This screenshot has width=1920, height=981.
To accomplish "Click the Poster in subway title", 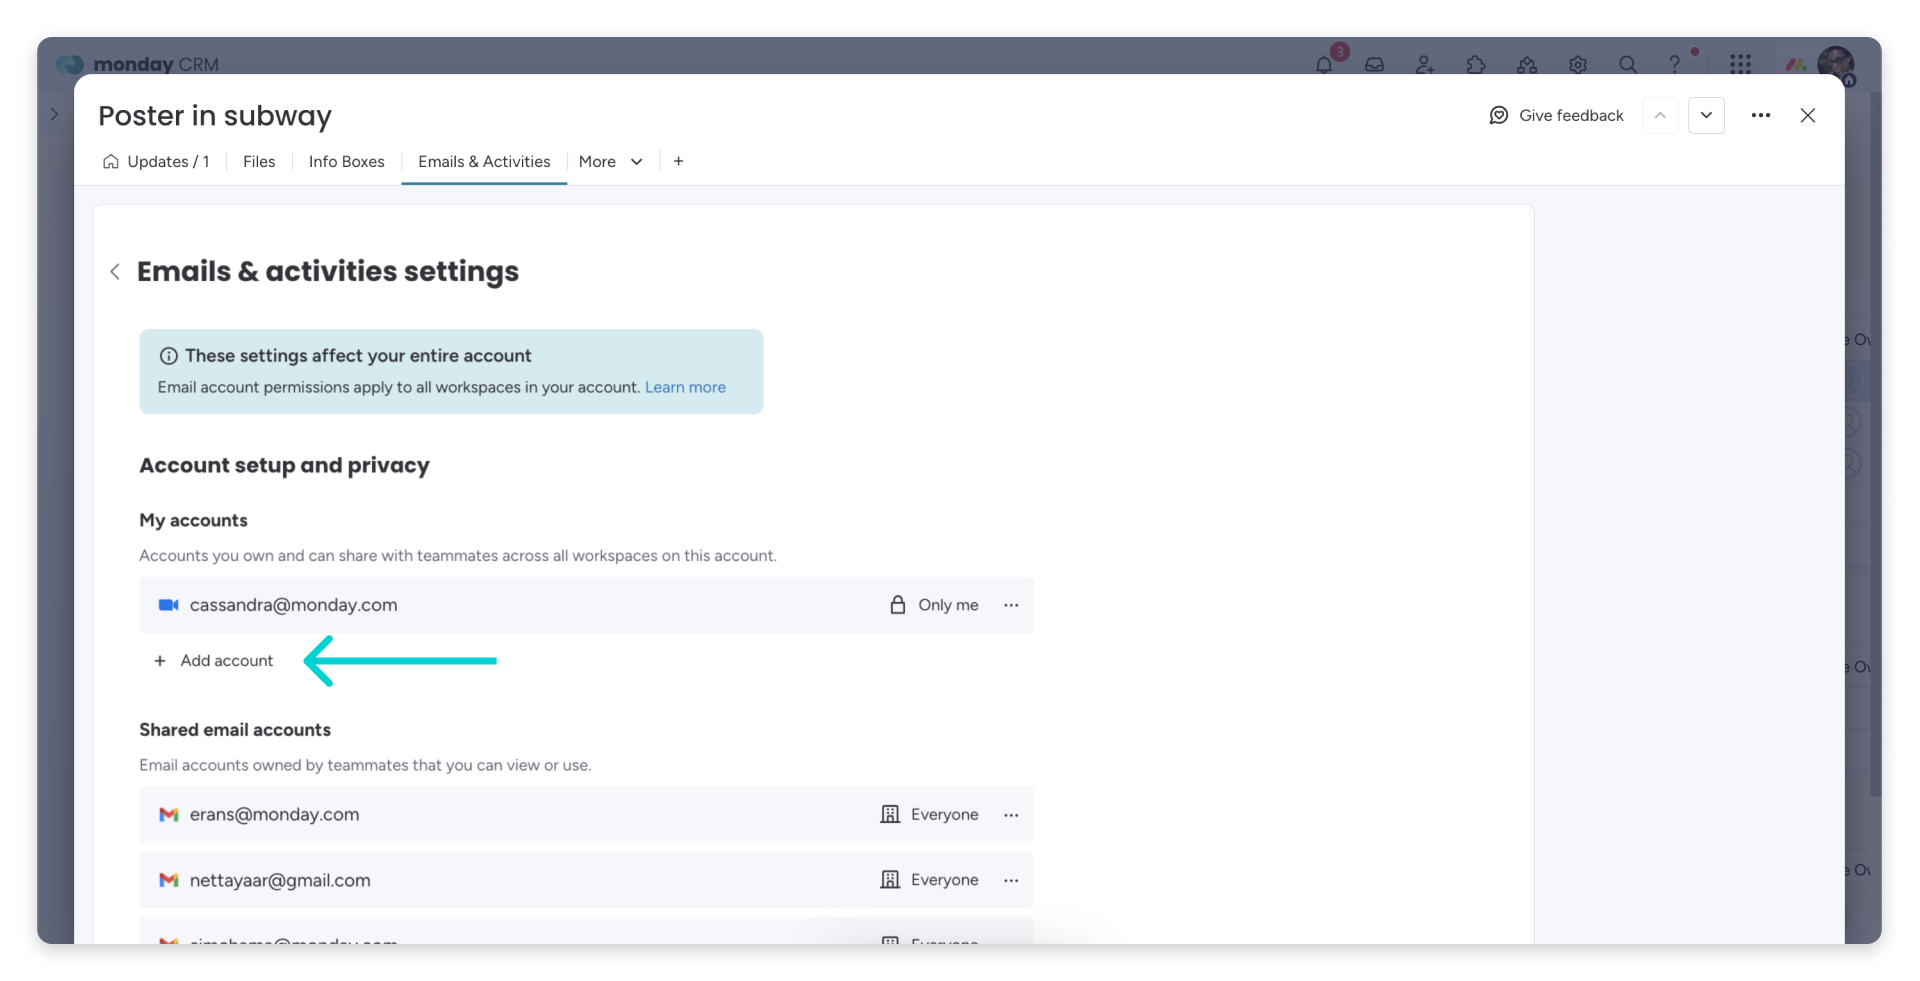I will (215, 116).
